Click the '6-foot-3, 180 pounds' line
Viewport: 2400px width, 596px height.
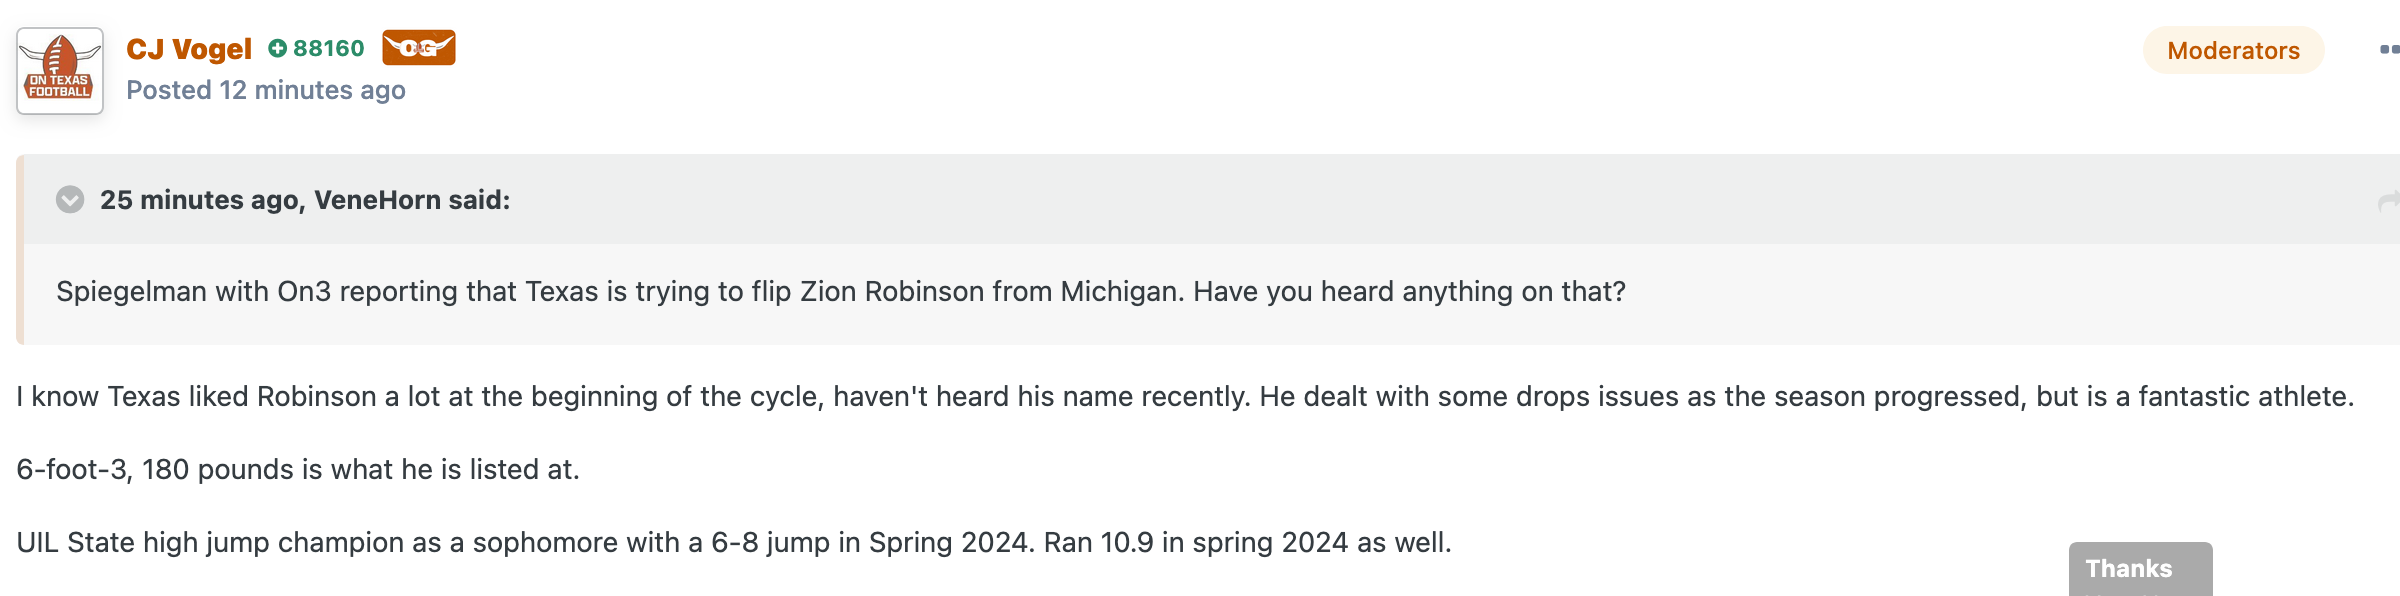click(x=298, y=469)
